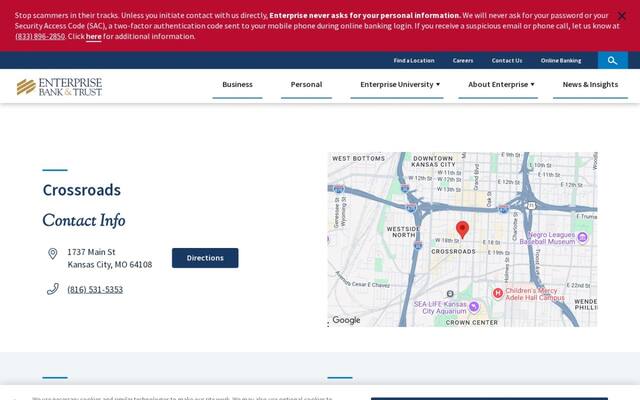640x400 pixels.
Task: Click the 'WEST BOTTOMS' map label
Action: point(358,158)
